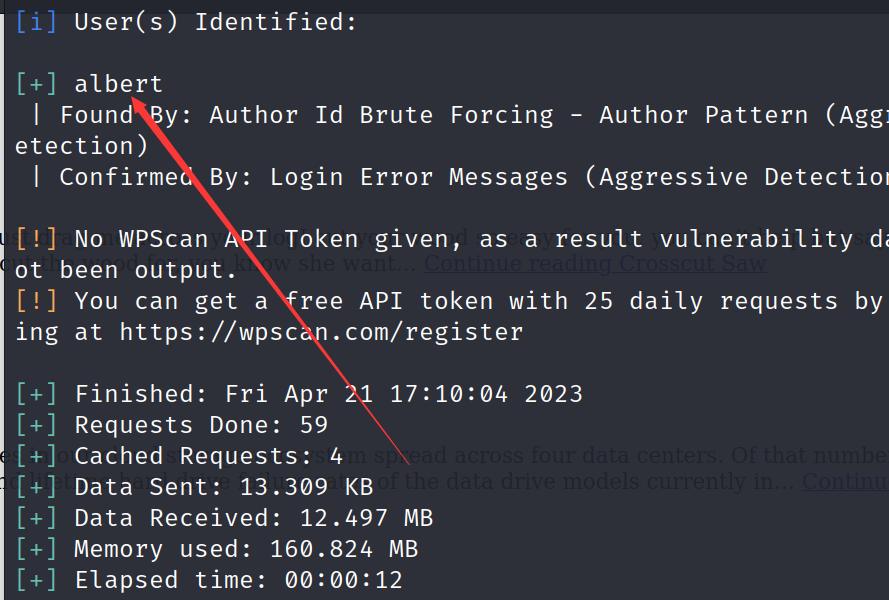This screenshot has height=600, width=889.
Task: Click the orange "[!]" before No WPScan API Token
Action: [x=36, y=239]
